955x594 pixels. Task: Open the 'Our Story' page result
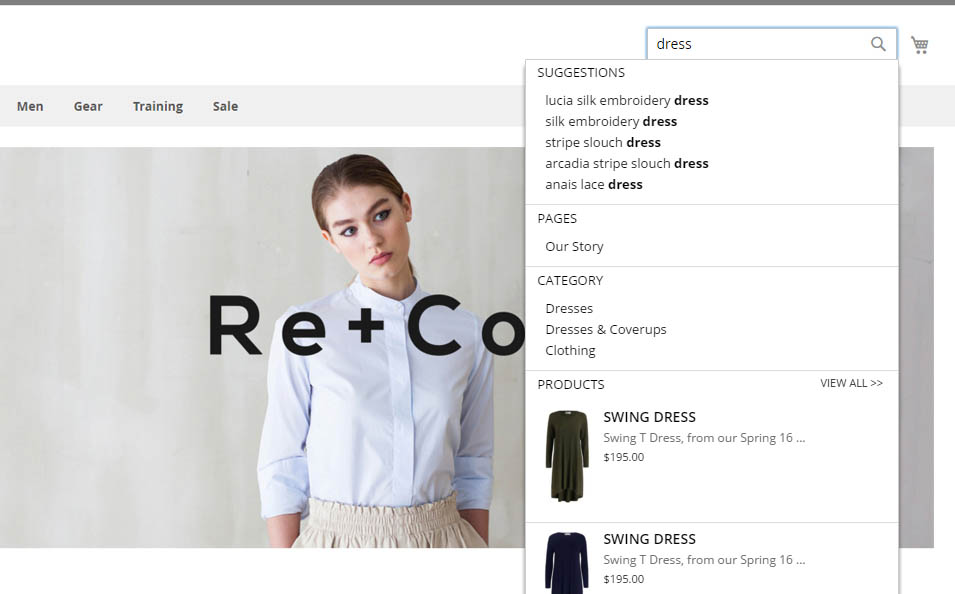click(x=574, y=246)
